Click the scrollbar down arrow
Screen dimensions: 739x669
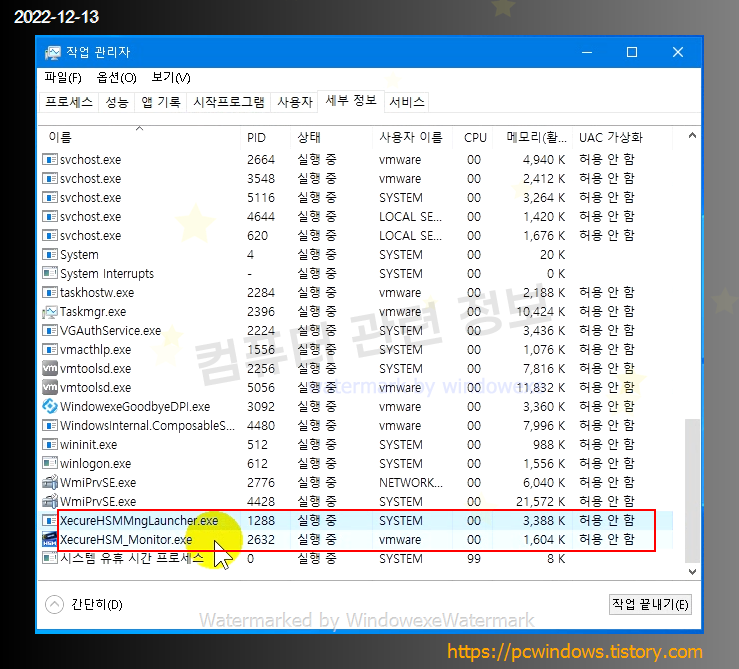[x=692, y=571]
